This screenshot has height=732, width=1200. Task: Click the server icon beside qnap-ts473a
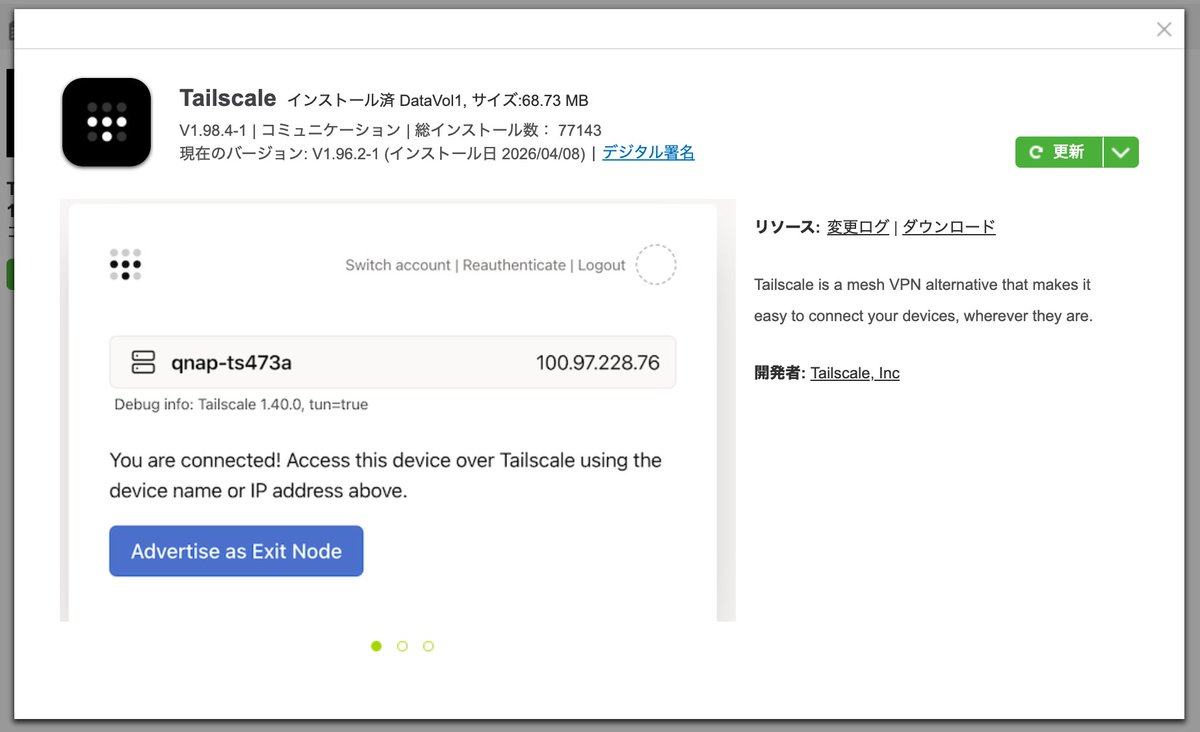(x=143, y=362)
